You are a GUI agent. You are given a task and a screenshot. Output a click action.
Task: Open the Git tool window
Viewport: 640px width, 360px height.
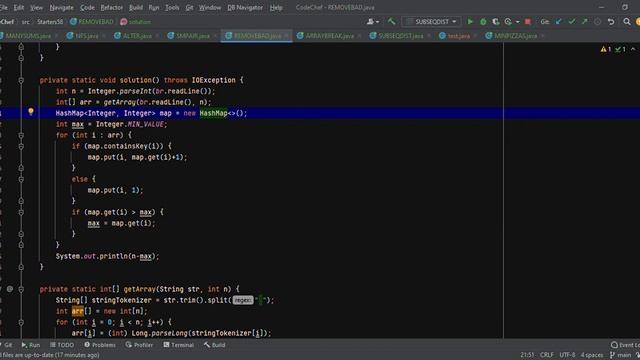pyautogui.click(x=7, y=345)
